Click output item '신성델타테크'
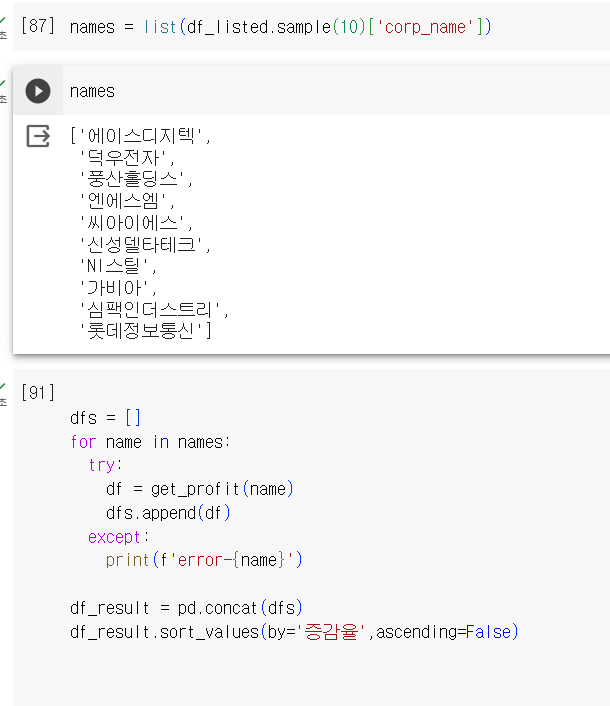The height and width of the screenshot is (706, 610). (141, 244)
